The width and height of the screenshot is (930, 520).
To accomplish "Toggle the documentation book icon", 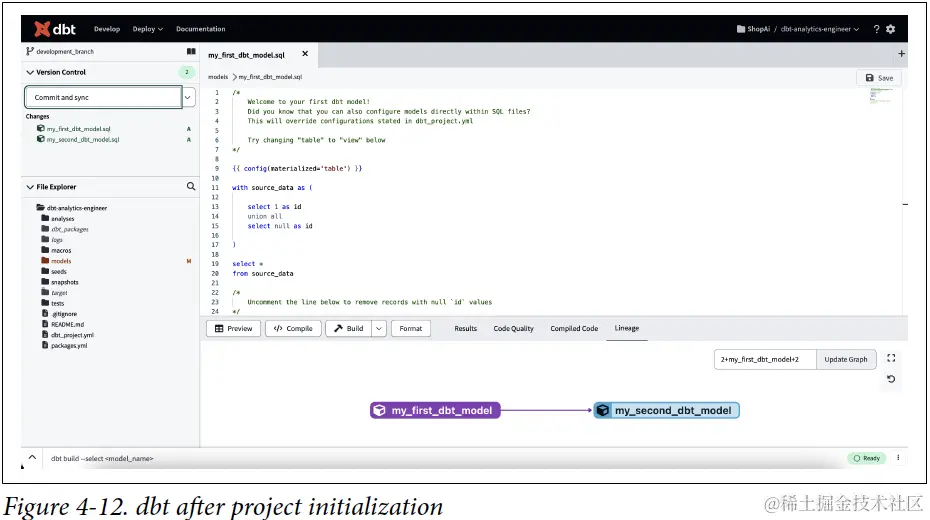I will [x=191, y=52].
